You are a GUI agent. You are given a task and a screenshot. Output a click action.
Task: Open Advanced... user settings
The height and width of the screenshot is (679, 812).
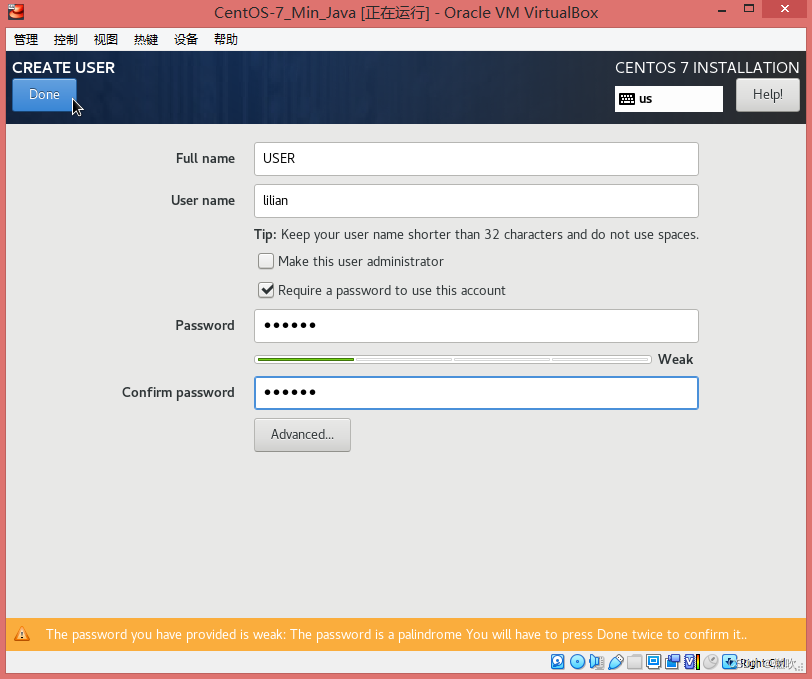[x=302, y=435]
